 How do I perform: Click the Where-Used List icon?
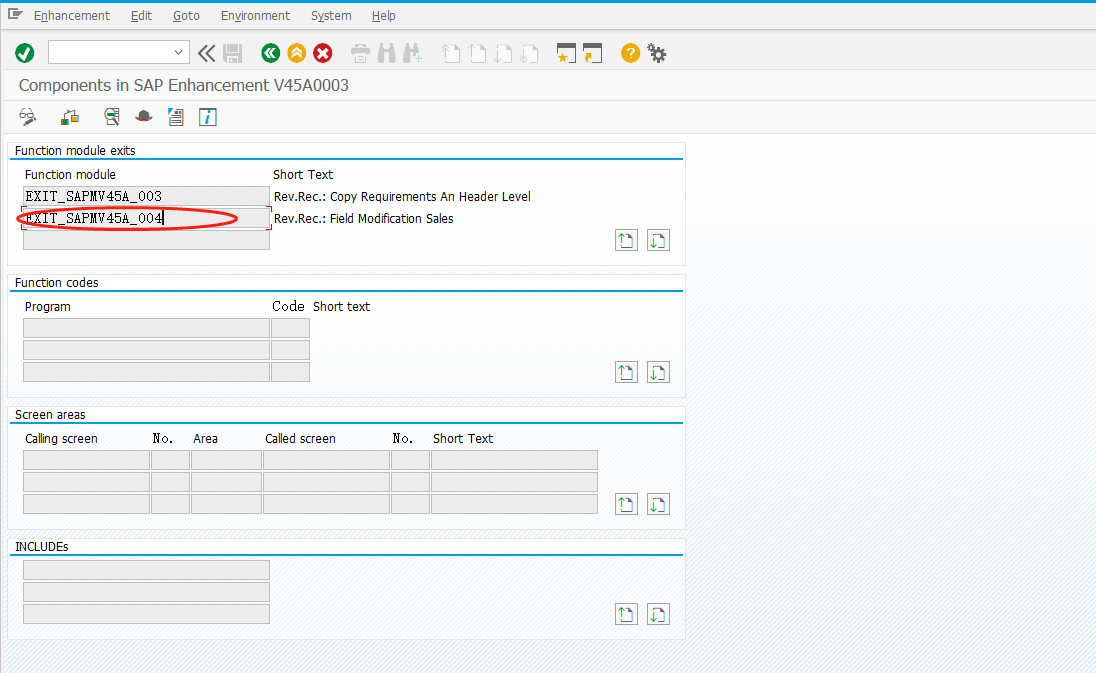point(112,117)
